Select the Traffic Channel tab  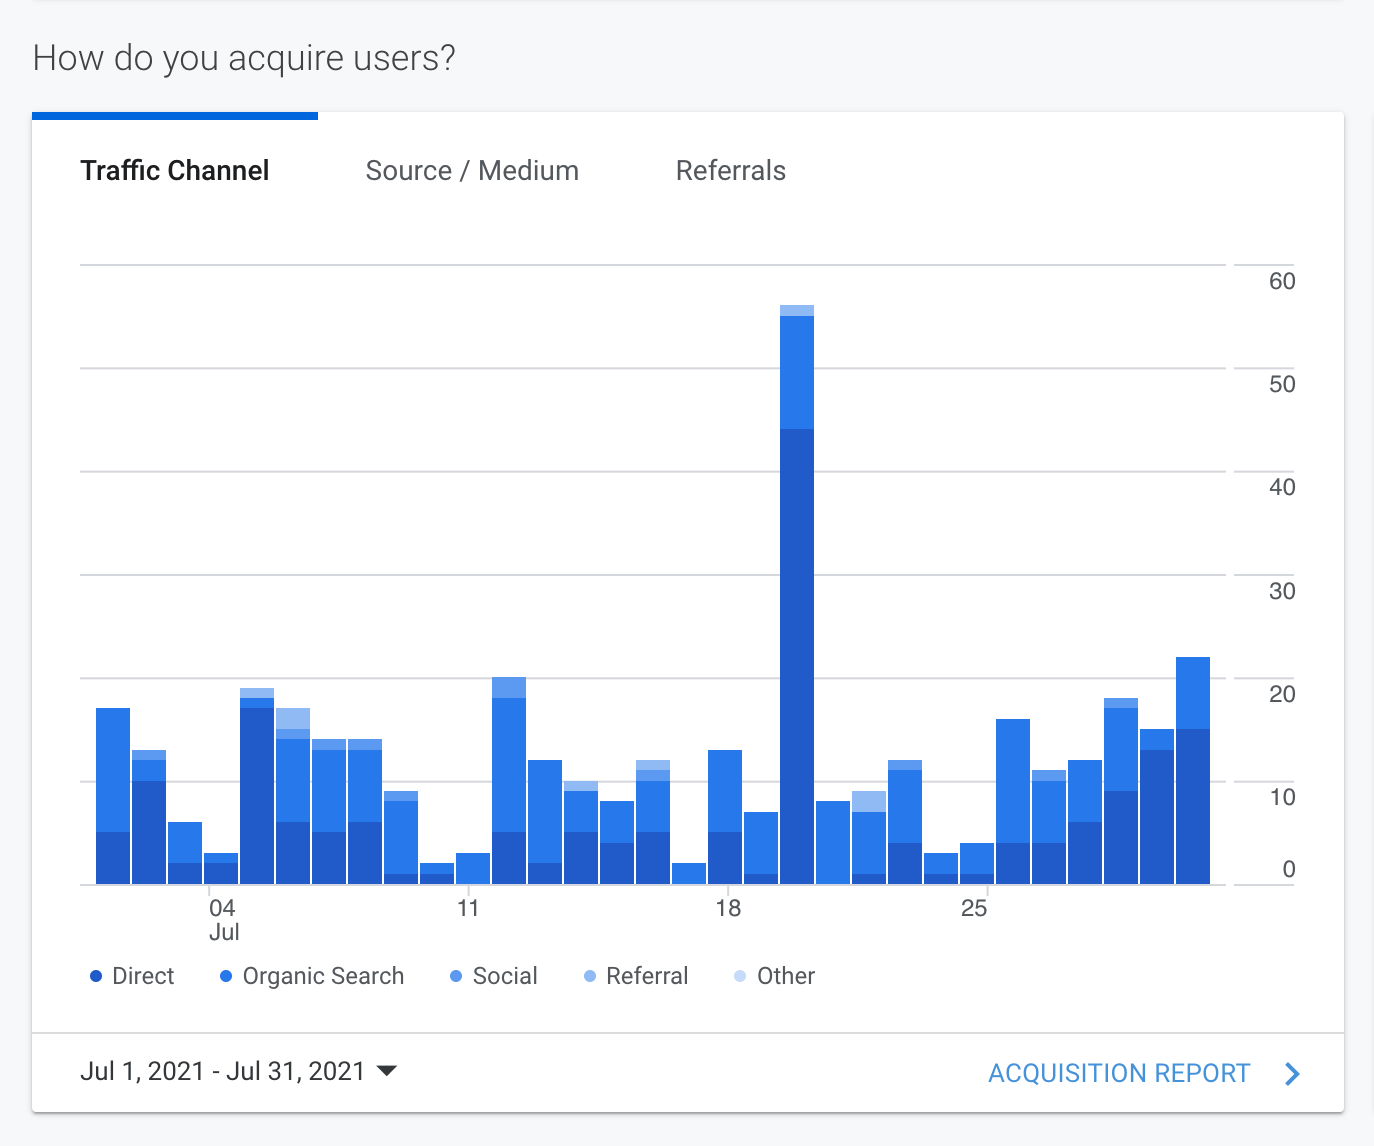175,171
